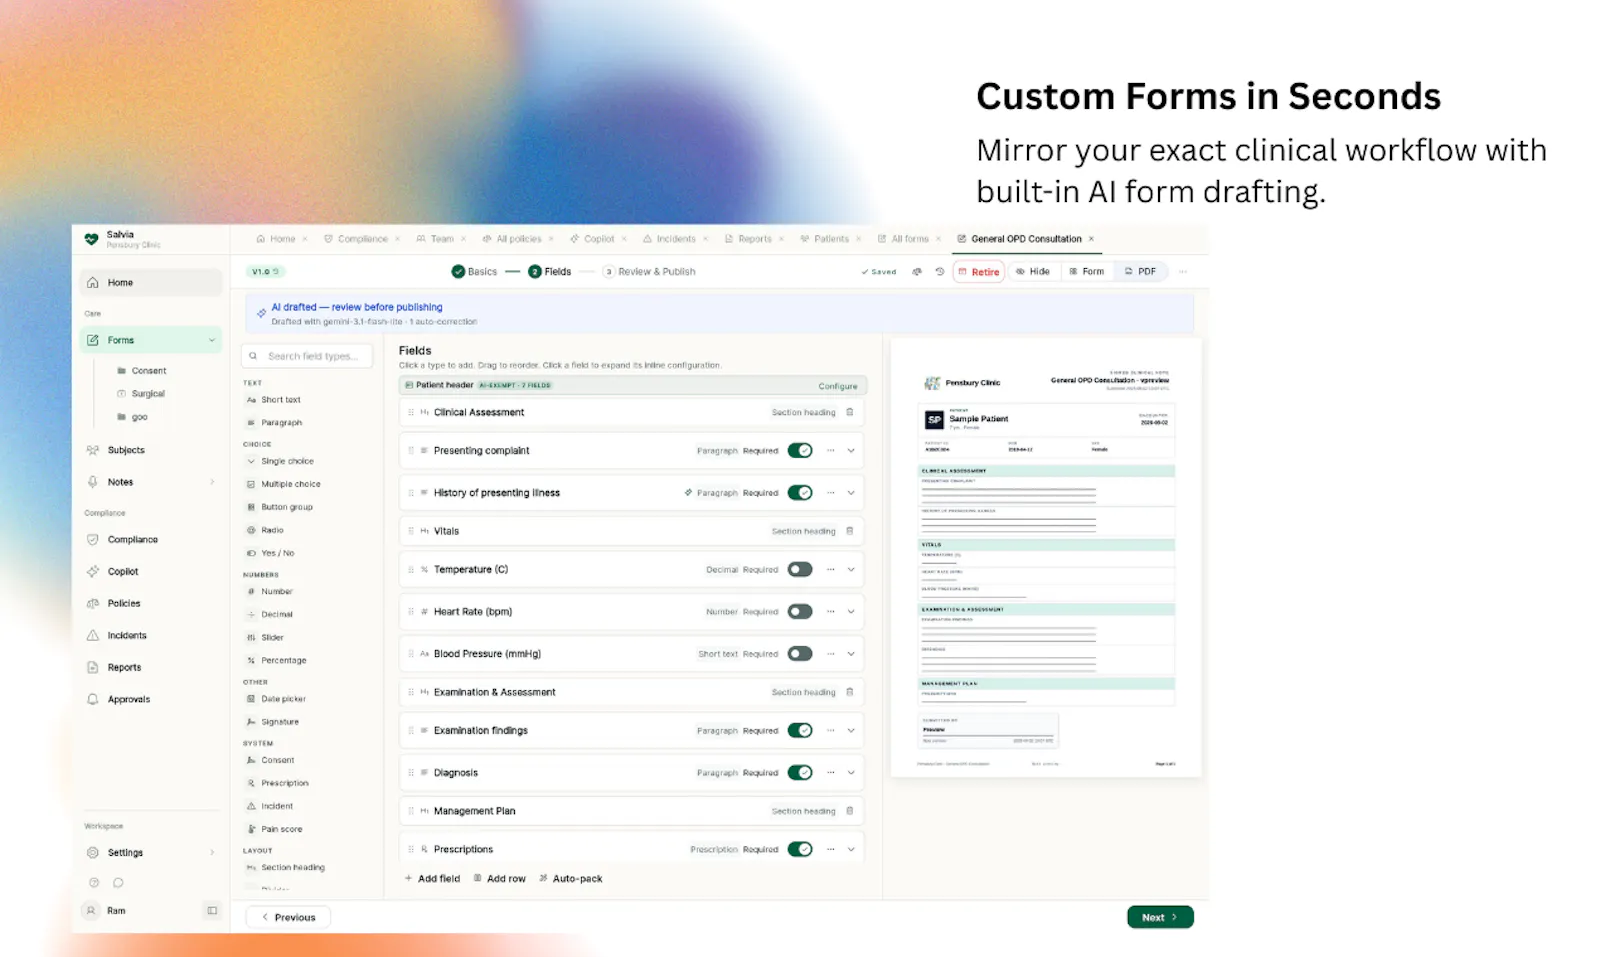Toggle Required for History of presenting illness
Viewport: 1600px width, 957px height.
[800, 493]
